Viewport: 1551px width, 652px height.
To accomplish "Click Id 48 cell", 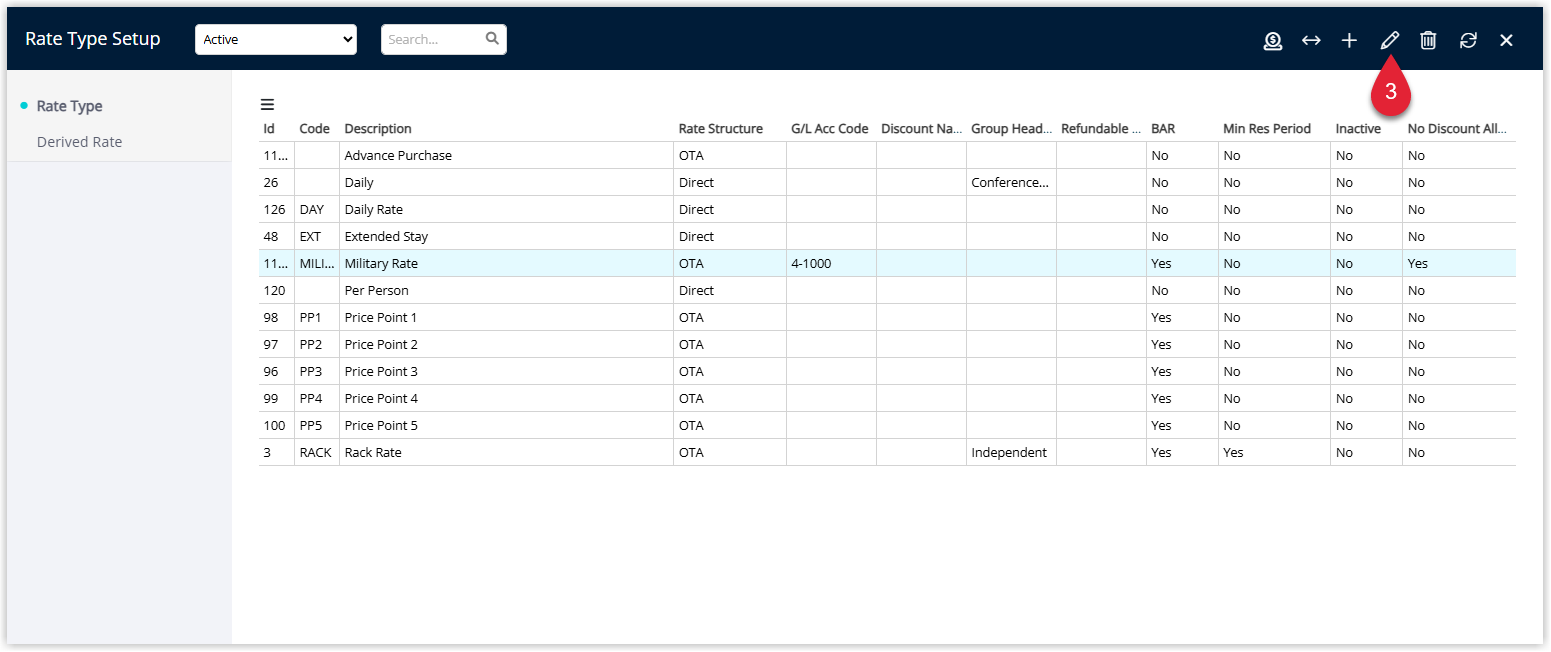I will (276, 237).
